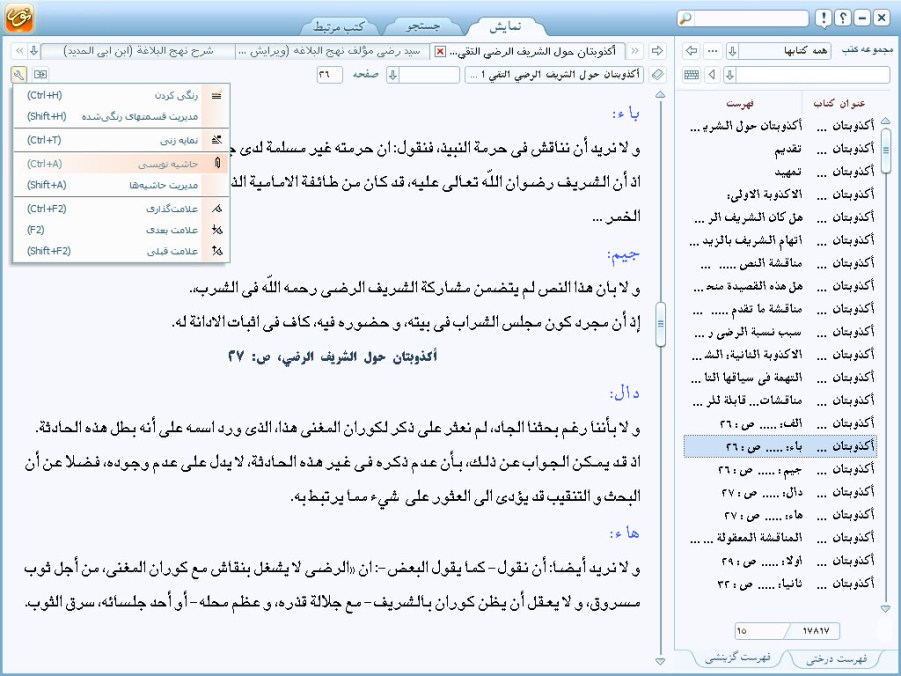
Task: Select the المناقشة المعقولة row
Action: click(x=780, y=538)
